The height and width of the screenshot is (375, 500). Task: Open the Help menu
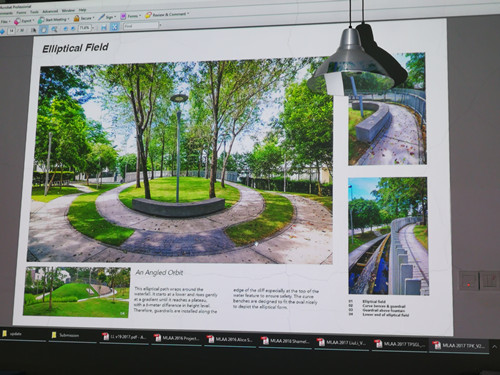(82, 10)
